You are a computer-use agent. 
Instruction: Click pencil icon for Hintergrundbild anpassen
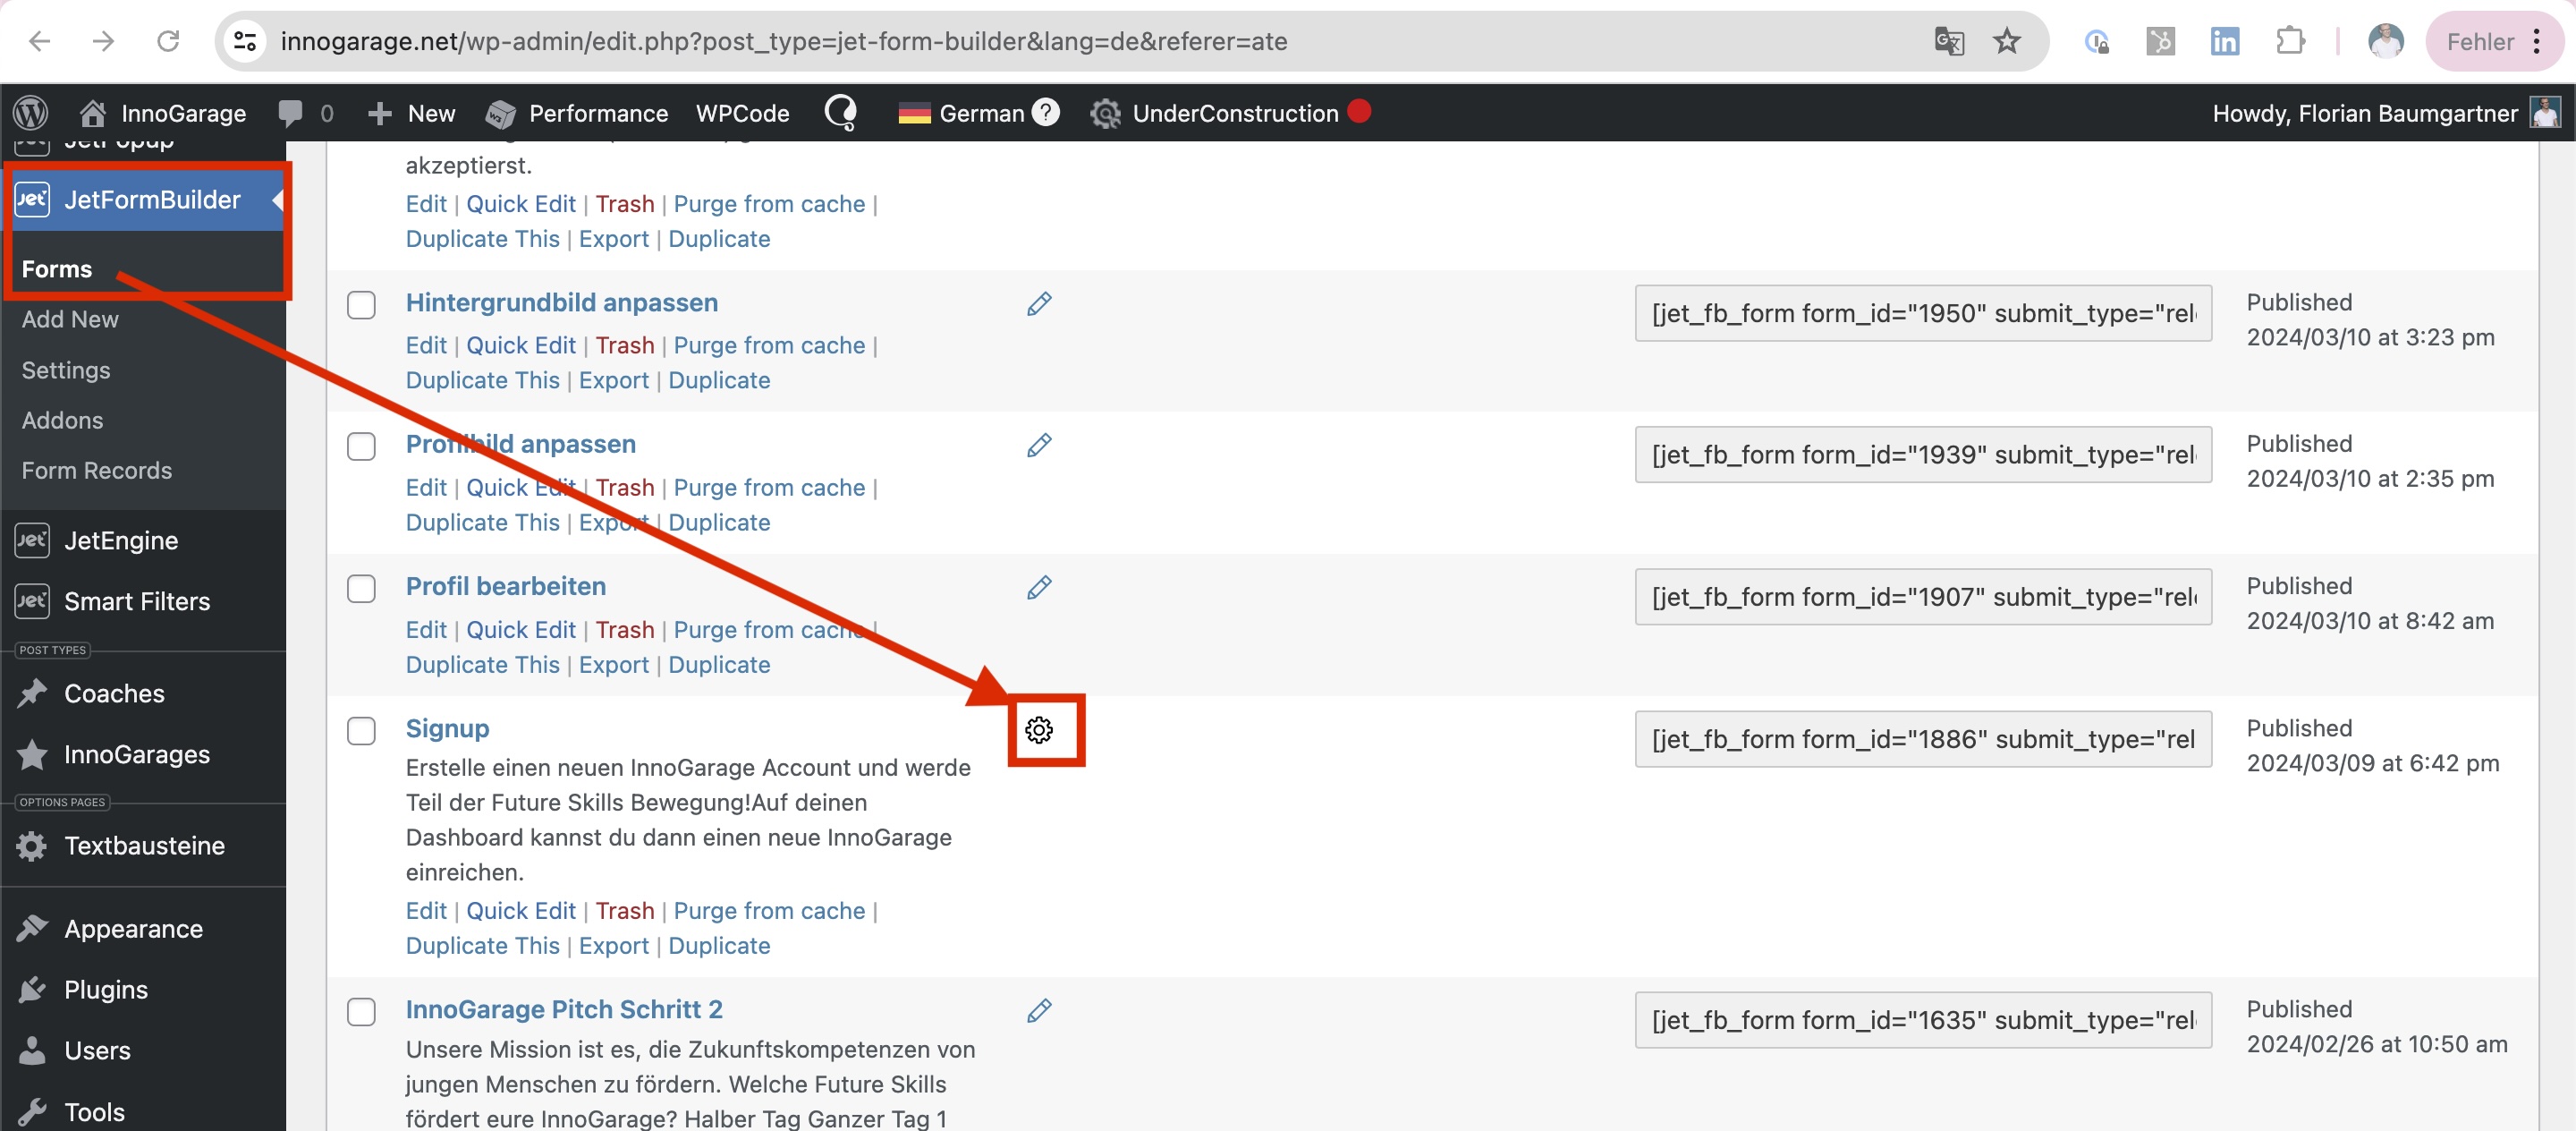pos(1039,304)
